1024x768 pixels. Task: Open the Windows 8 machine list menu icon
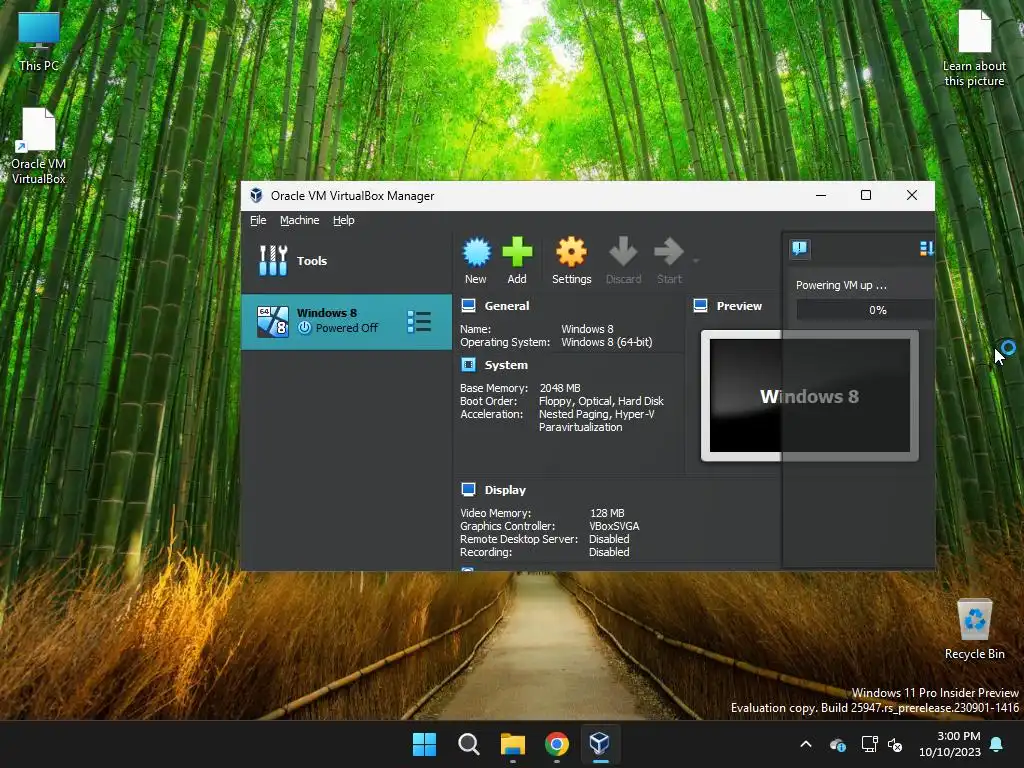pos(419,321)
